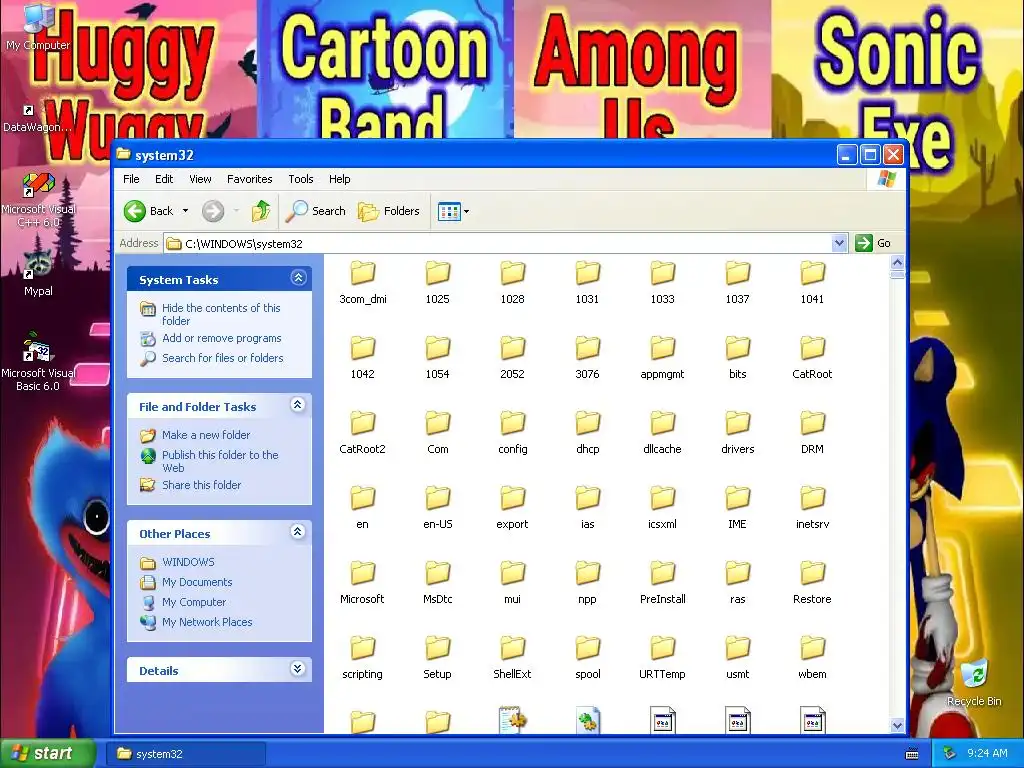
Task: Select the DataWagon desktop shortcut
Action: click(37, 119)
